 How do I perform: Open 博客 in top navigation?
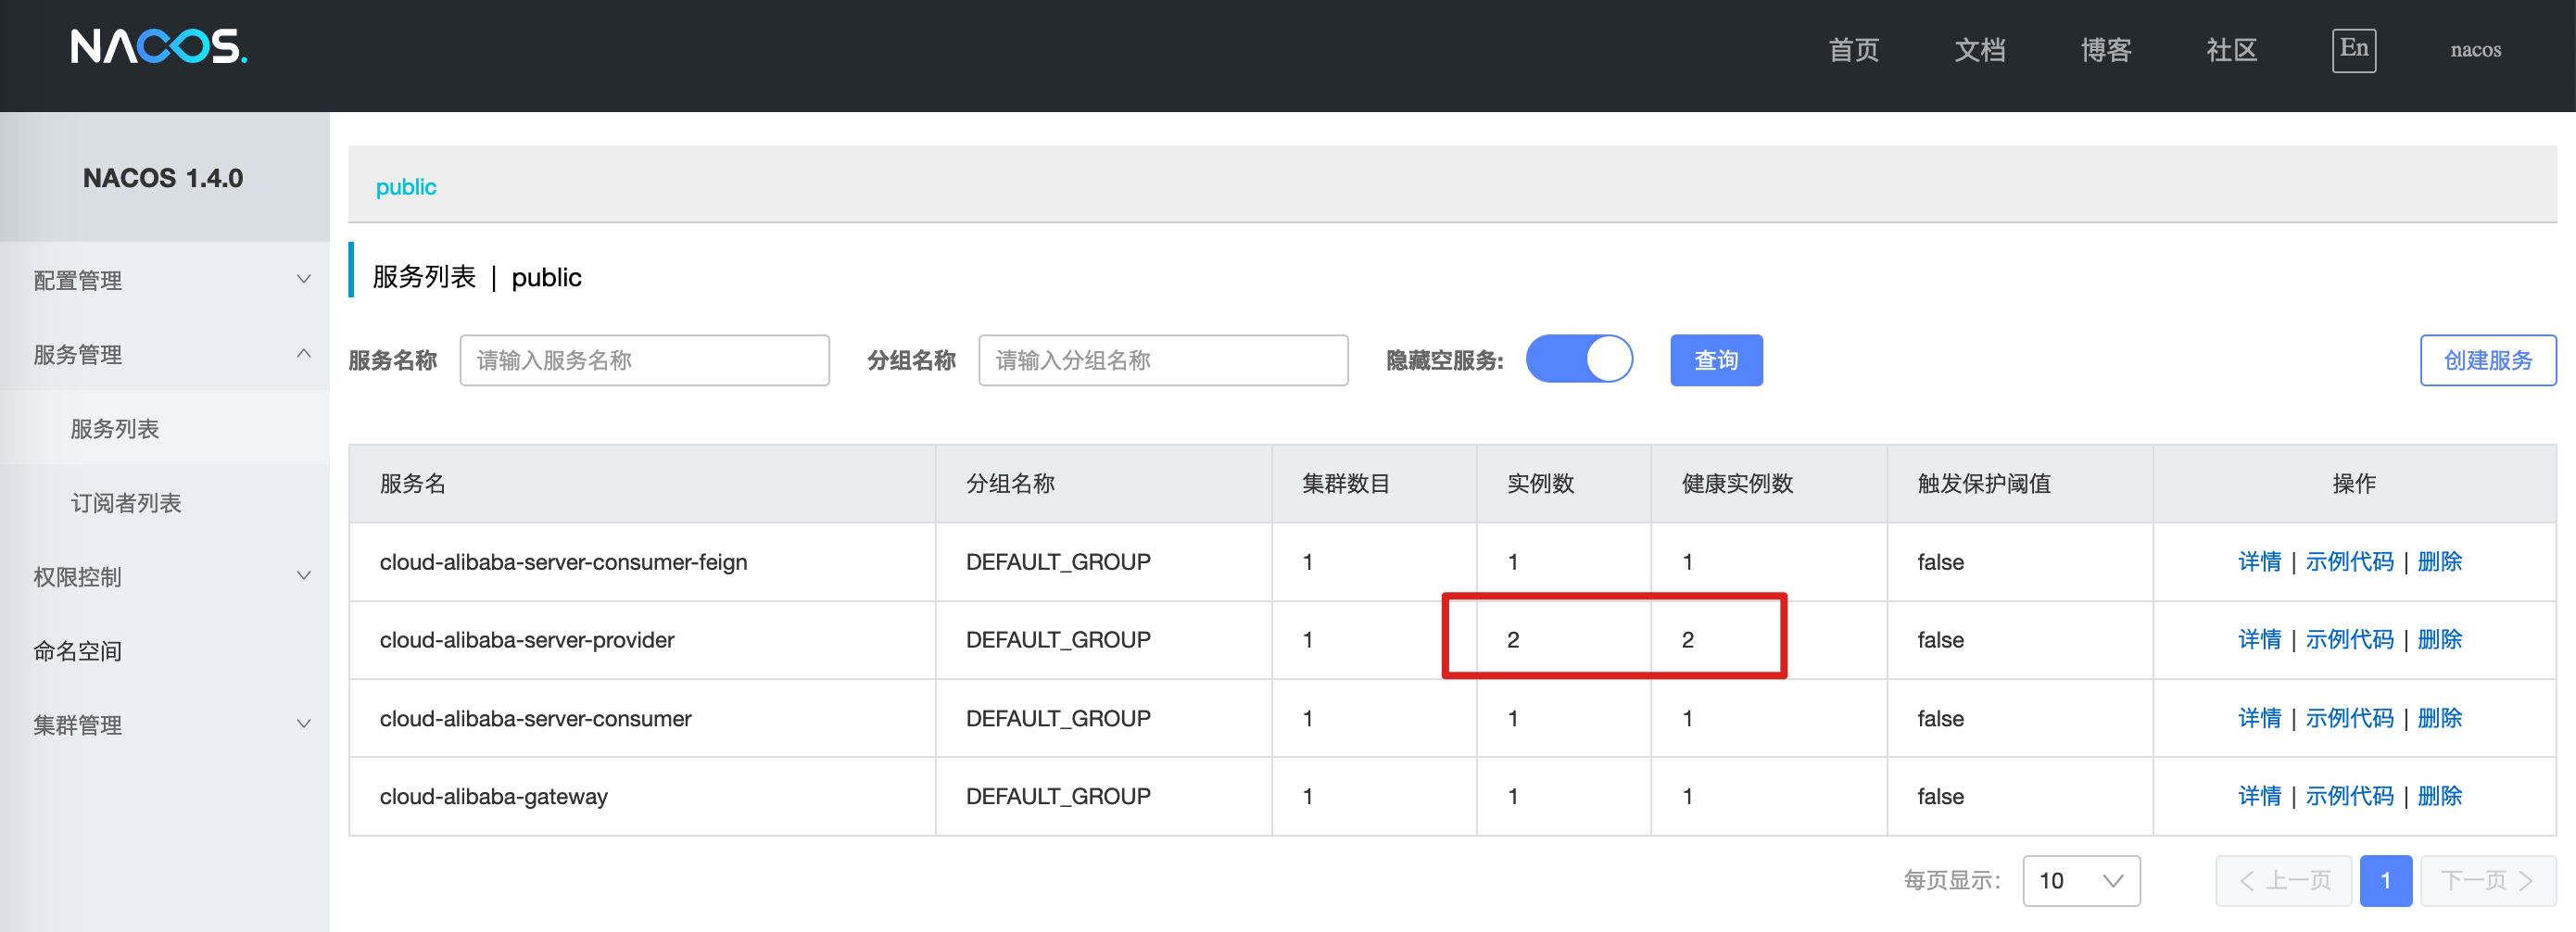2106,49
